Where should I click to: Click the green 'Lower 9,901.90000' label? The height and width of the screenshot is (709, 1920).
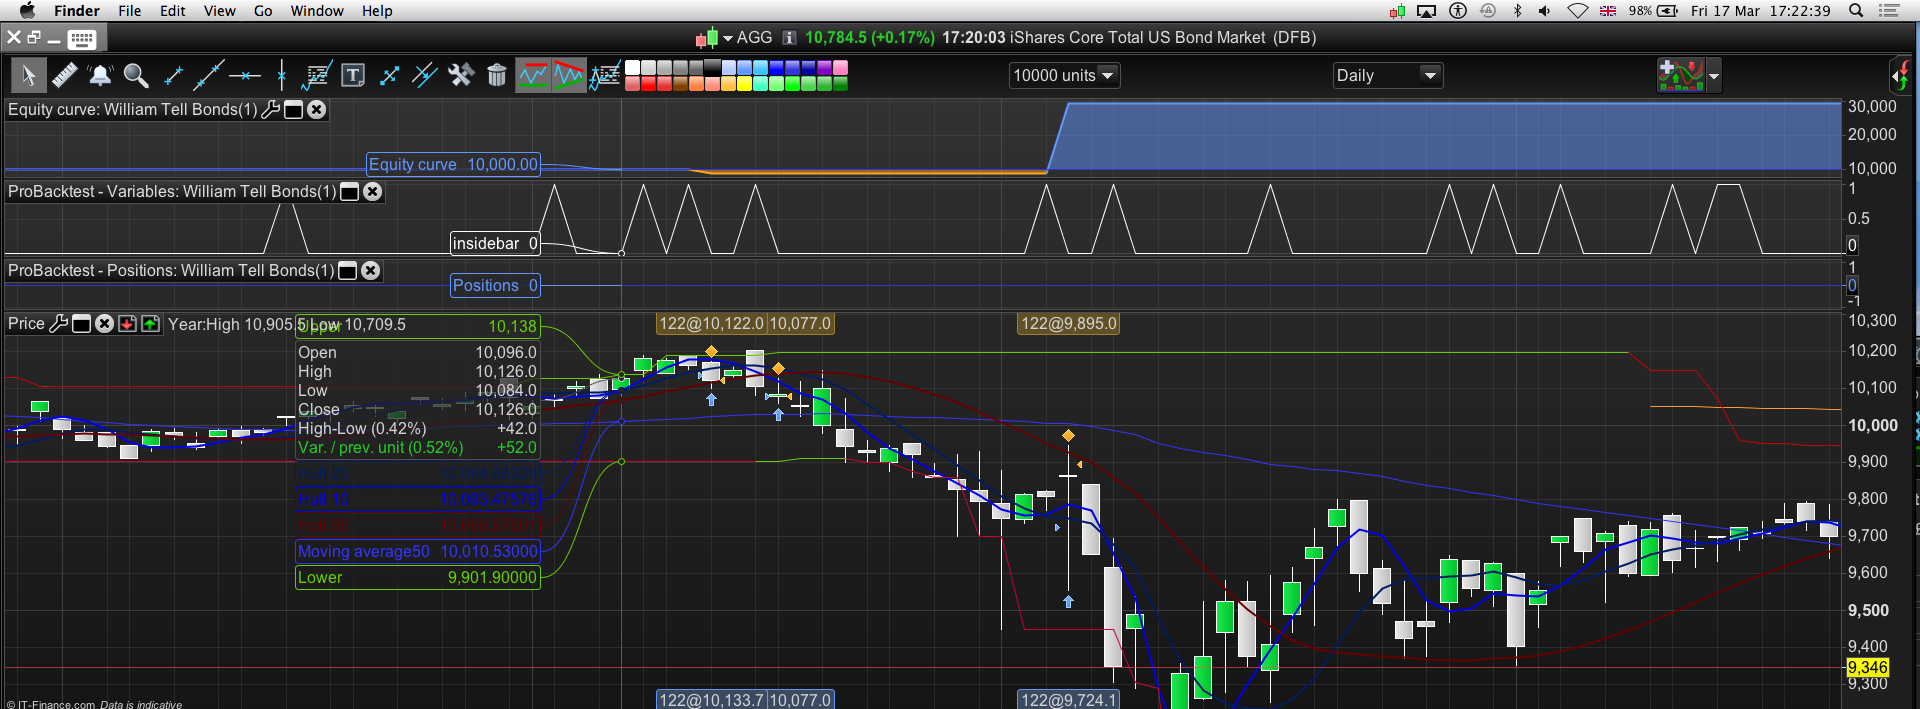[x=418, y=577]
